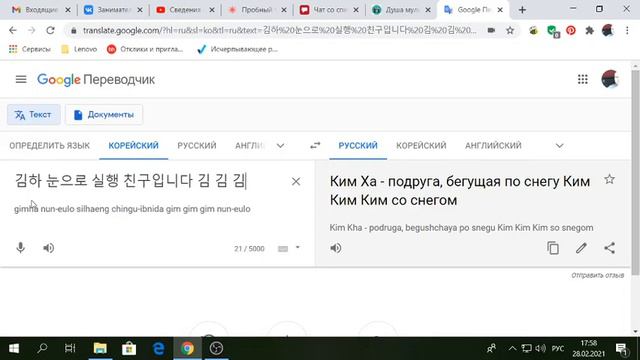Screen dimensions: 640x360
Task: Select Определить язык as source
Action: pos(49,146)
